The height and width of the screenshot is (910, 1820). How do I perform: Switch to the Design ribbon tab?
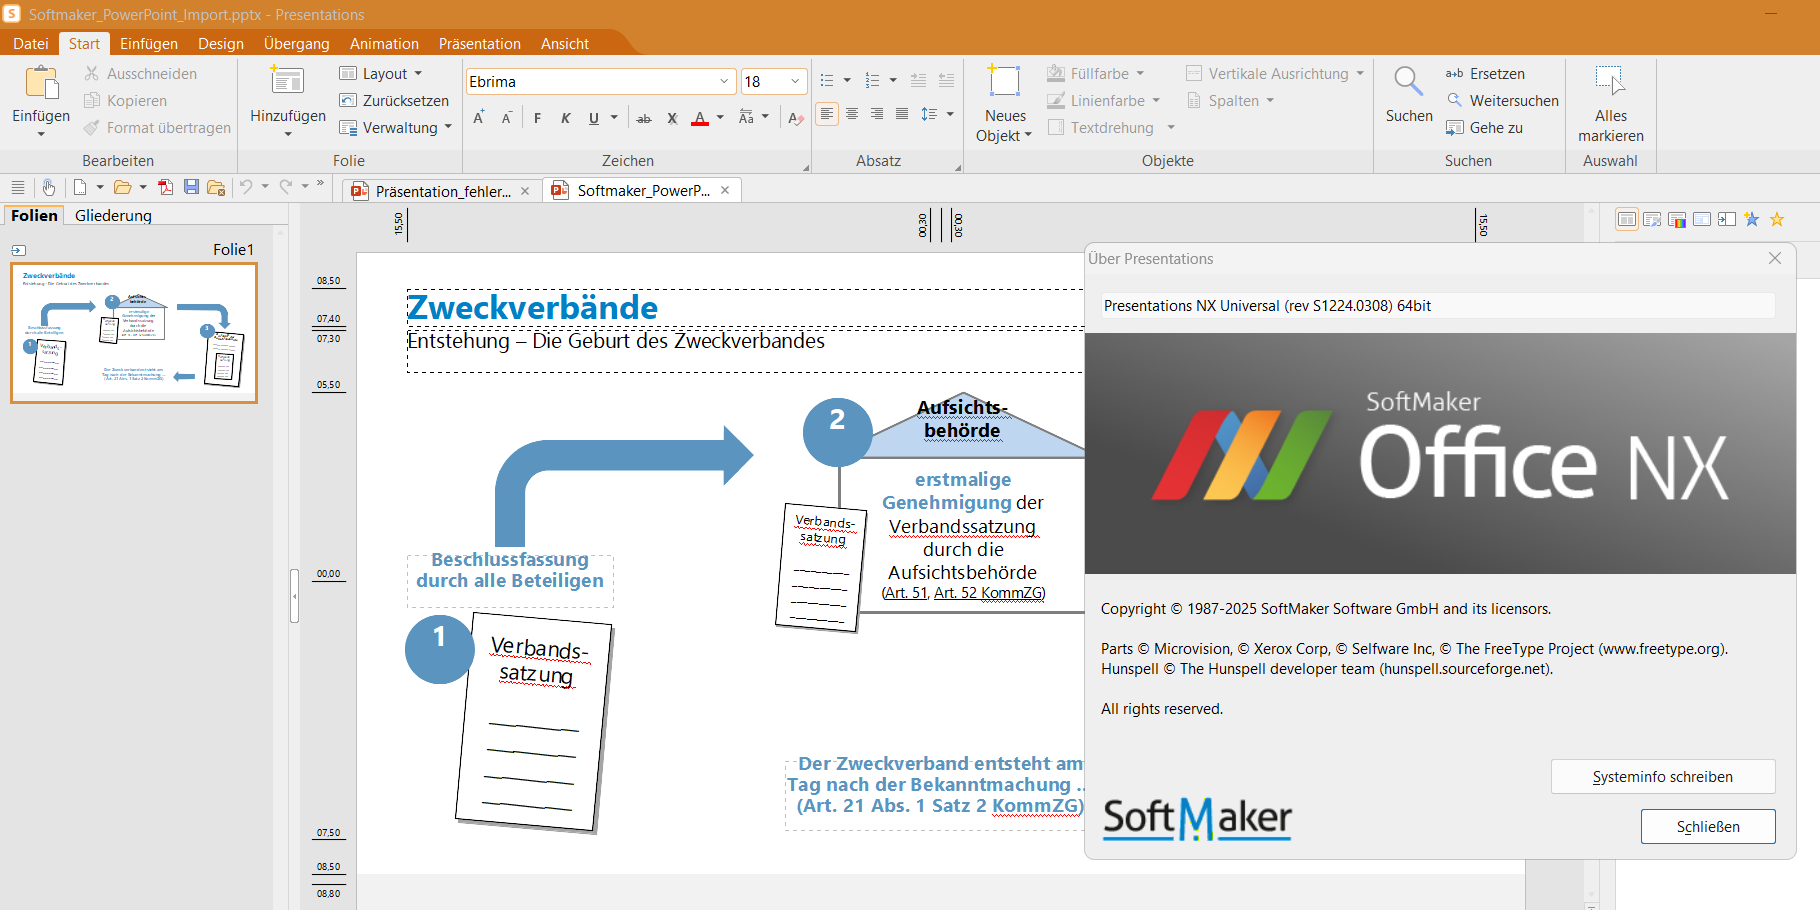pos(221,44)
